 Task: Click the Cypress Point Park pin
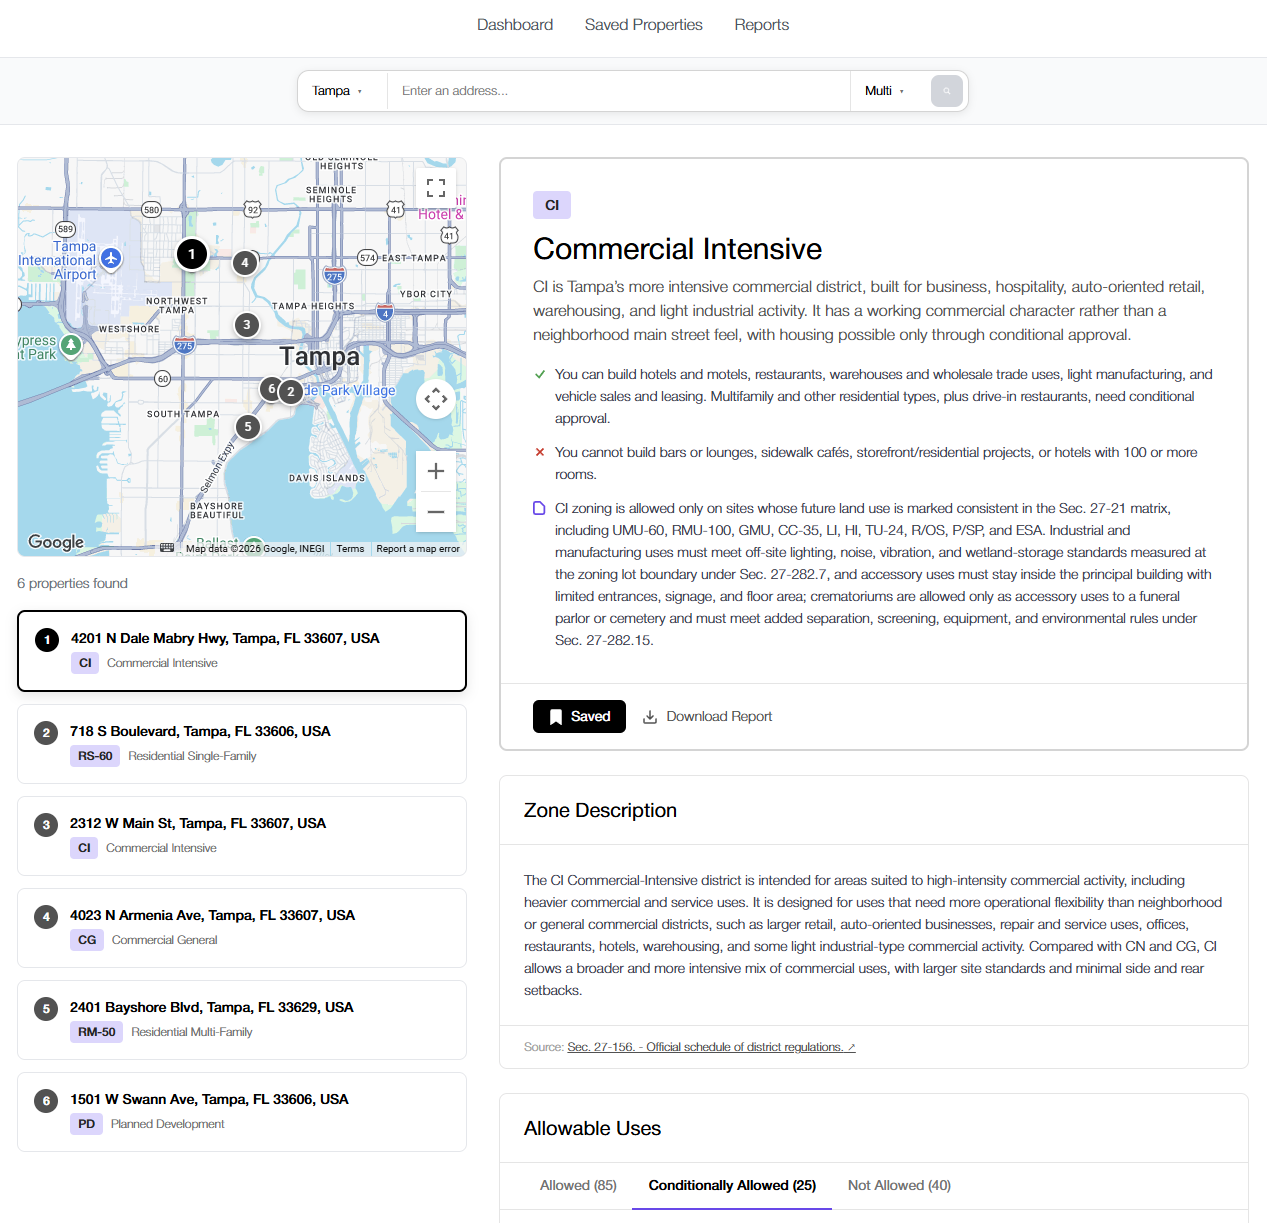[x=70, y=345]
